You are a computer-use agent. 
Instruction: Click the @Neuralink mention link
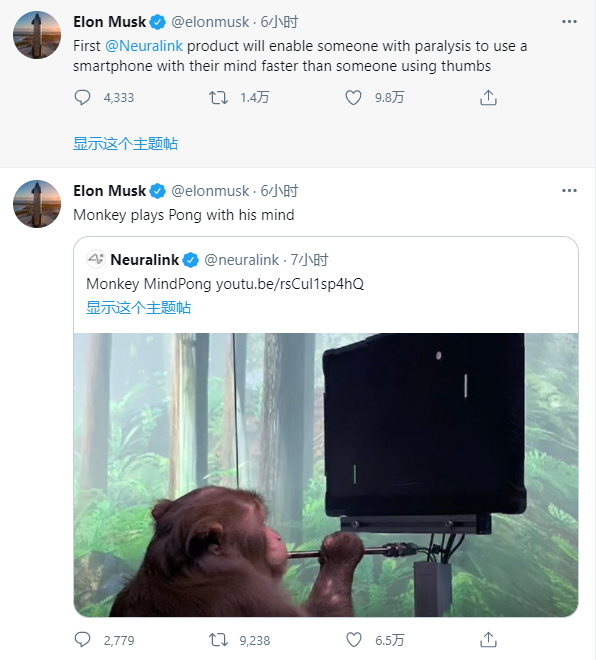(x=144, y=46)
